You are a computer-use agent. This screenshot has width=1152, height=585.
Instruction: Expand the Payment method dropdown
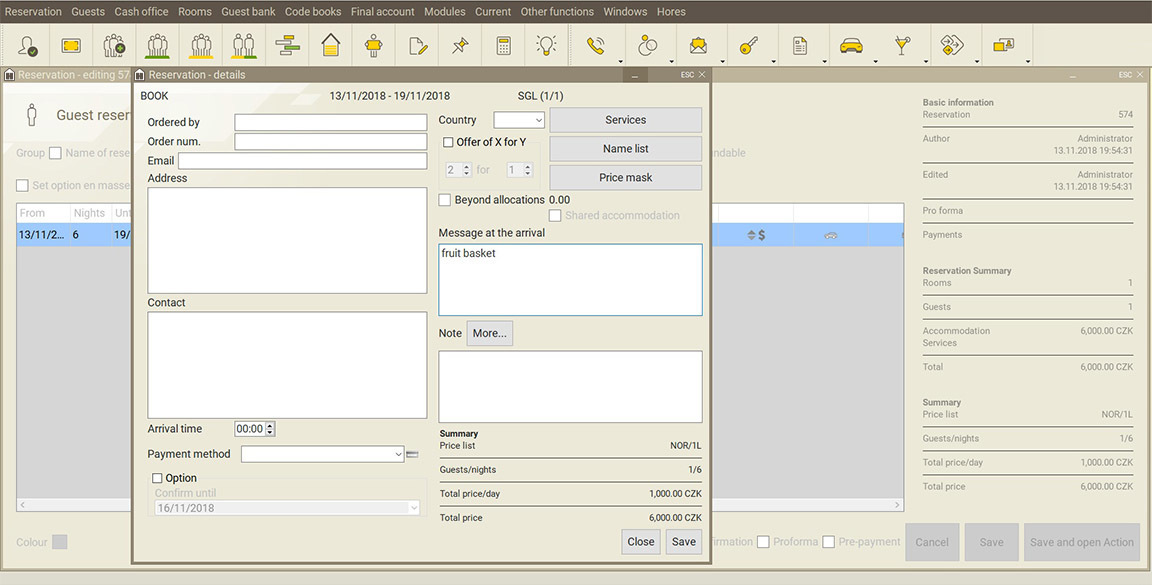pyautogui.click(x=322, y=454)
